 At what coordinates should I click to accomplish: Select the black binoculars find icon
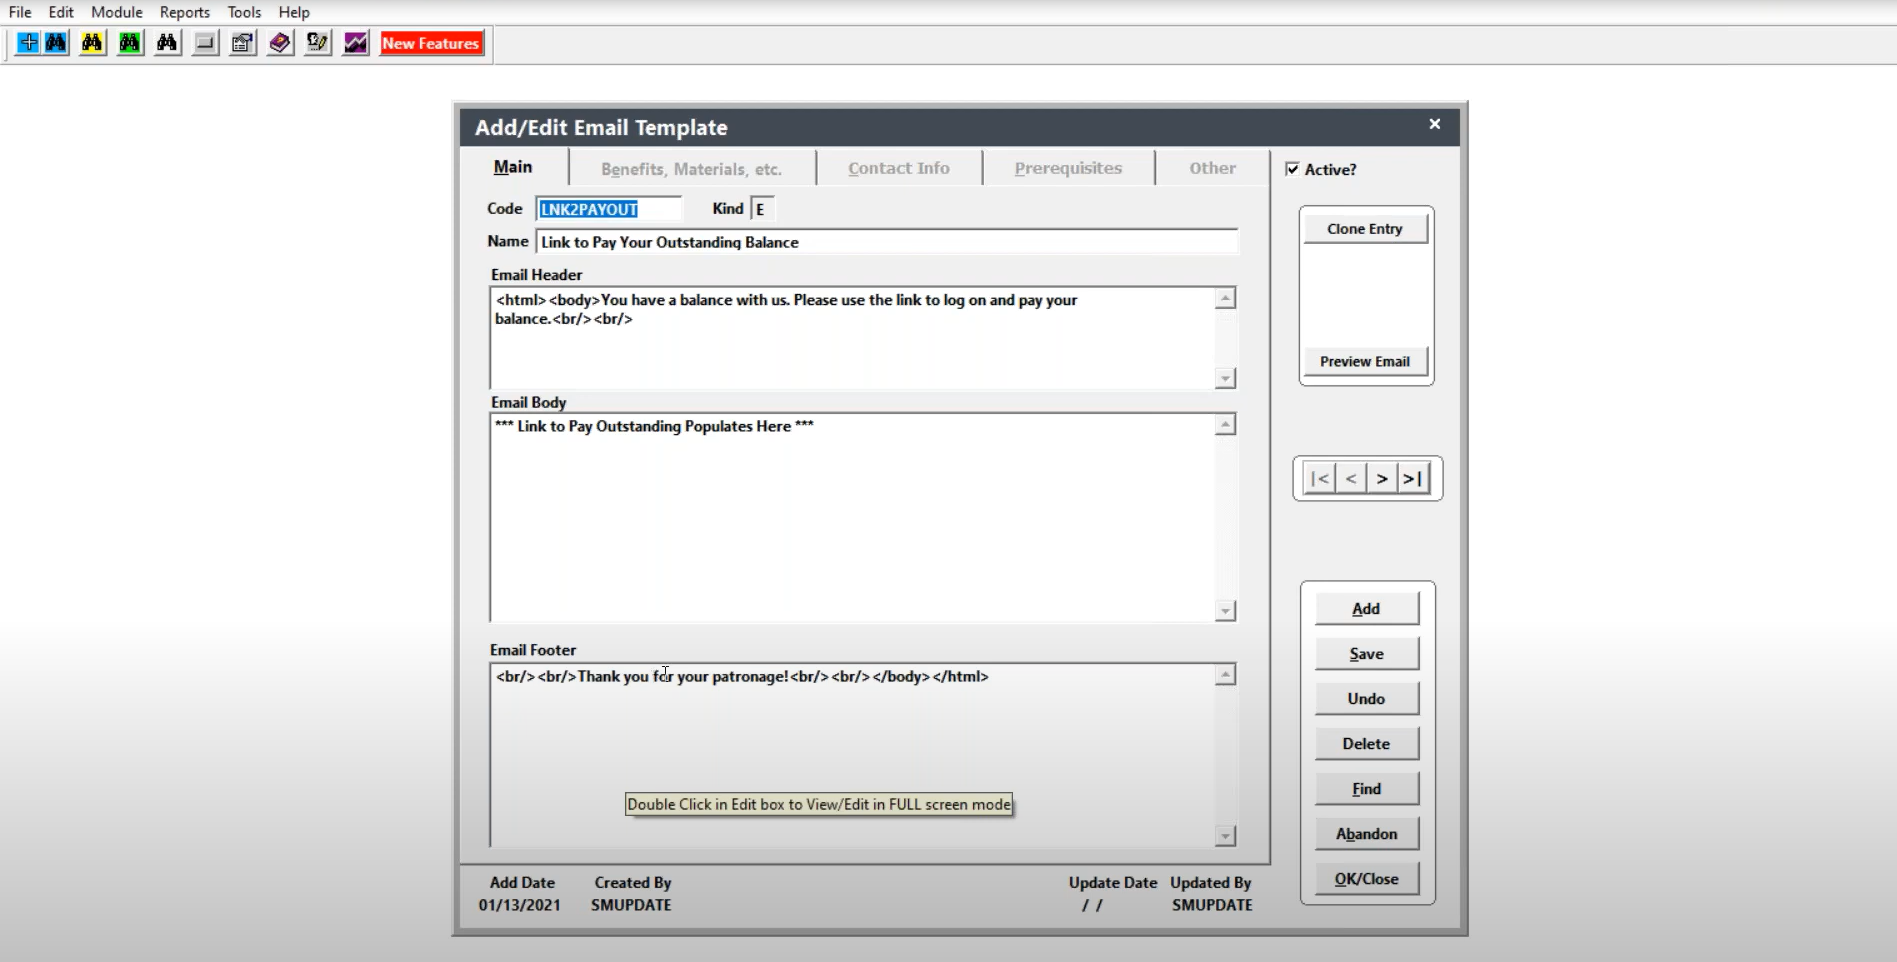pos(167,43)
